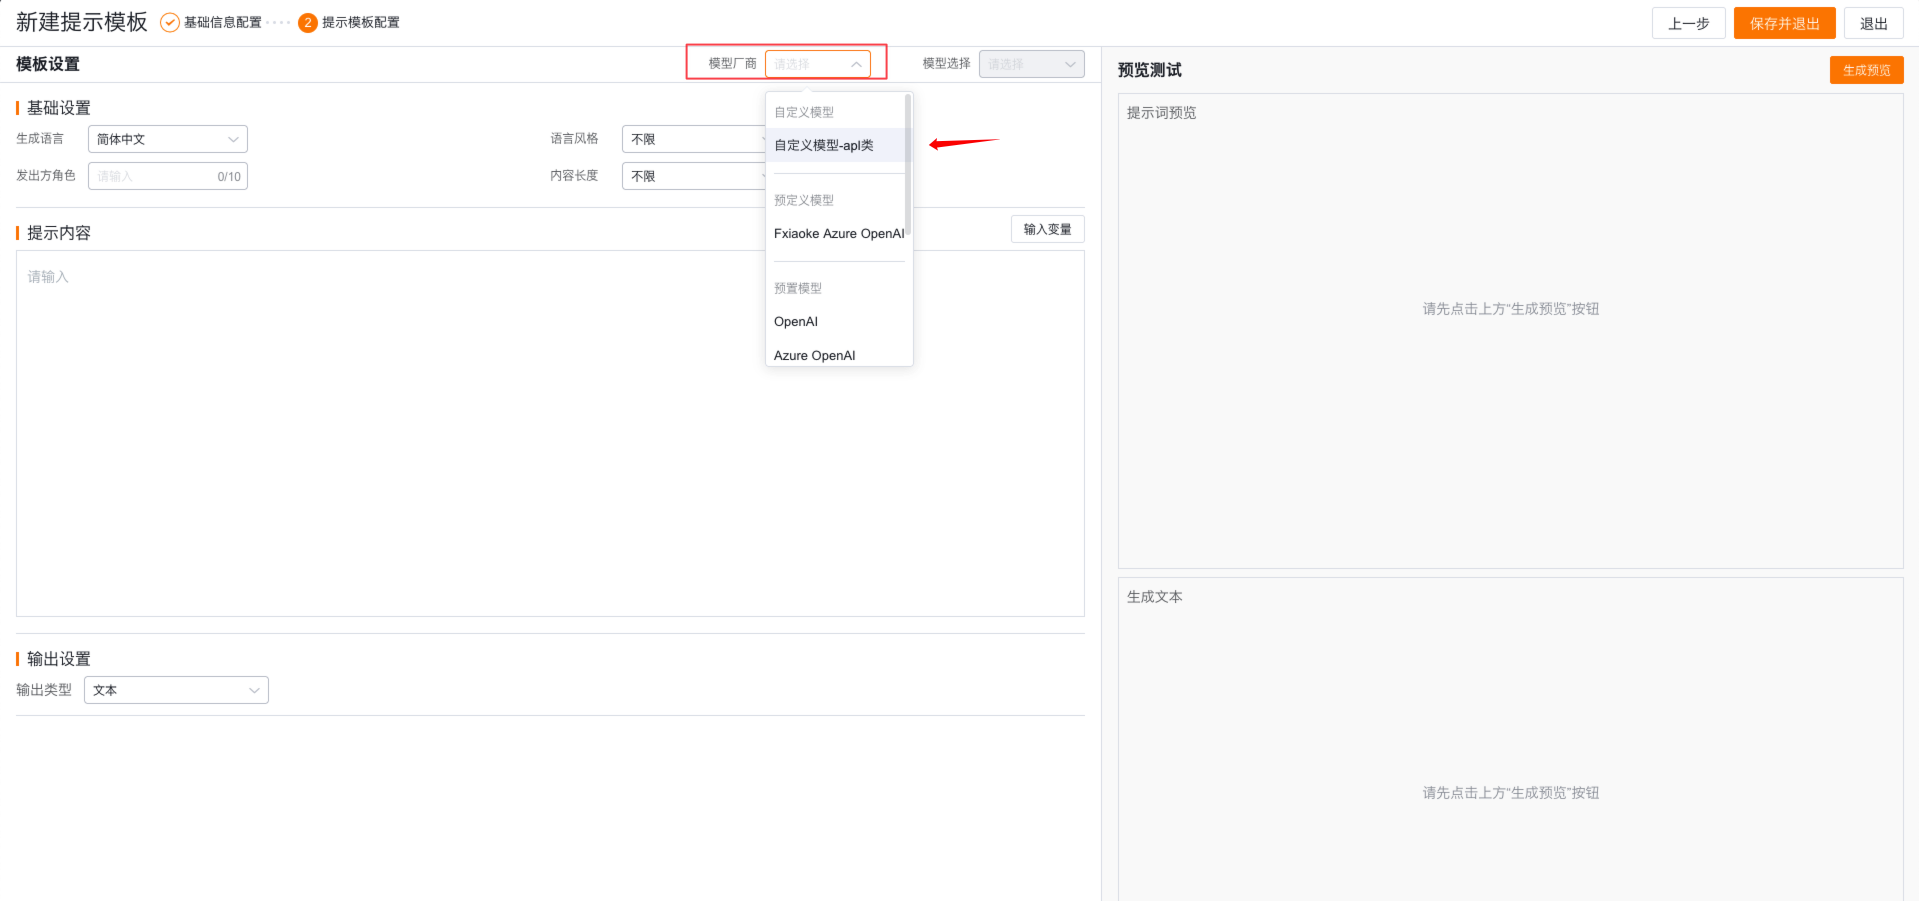Viewport: 1919px width, 901px height.
Task: Click the 退出 button
Action: pyautogui.click(x=1873, y=24)
